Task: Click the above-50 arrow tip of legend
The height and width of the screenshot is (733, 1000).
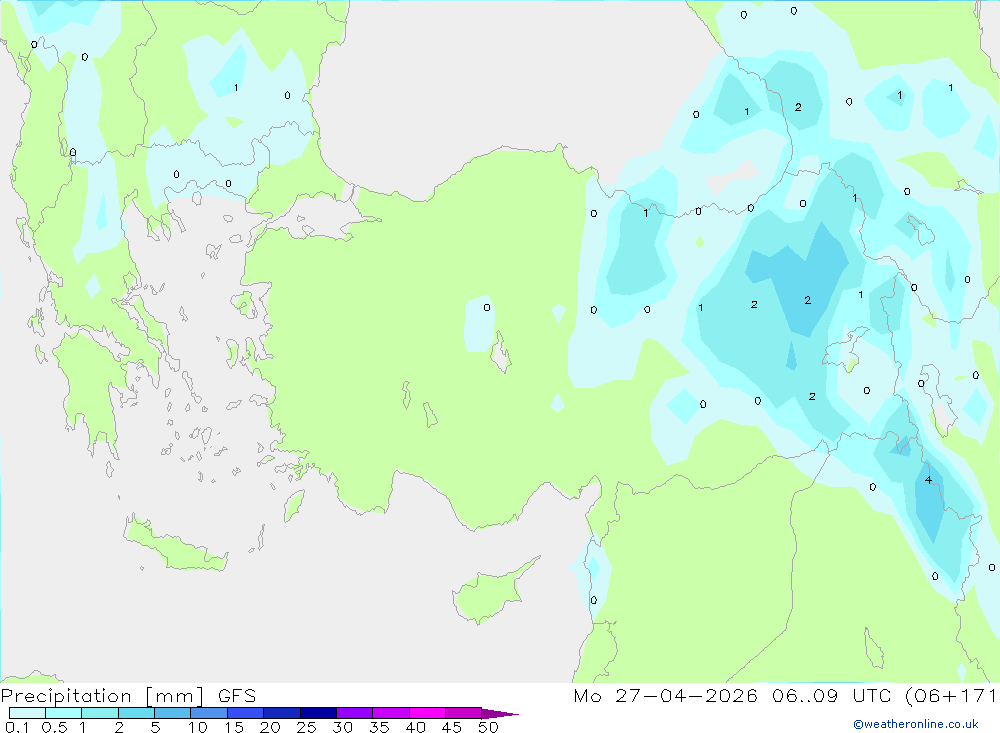Action: click(x=500, y=713)
